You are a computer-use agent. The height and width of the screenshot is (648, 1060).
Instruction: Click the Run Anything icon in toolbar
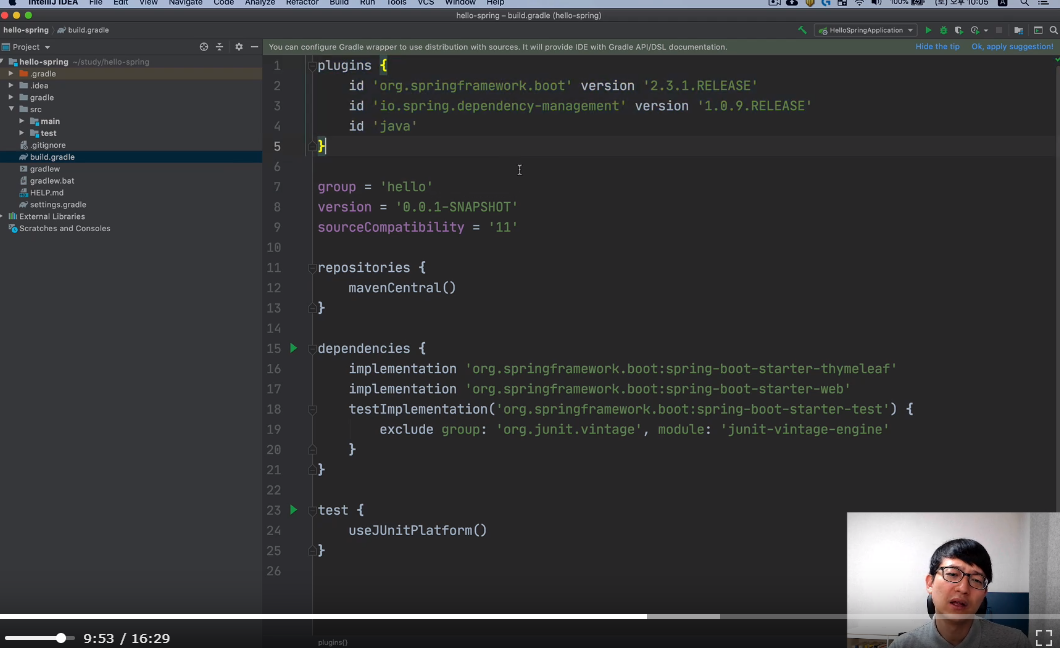[x=1038, y=30]
